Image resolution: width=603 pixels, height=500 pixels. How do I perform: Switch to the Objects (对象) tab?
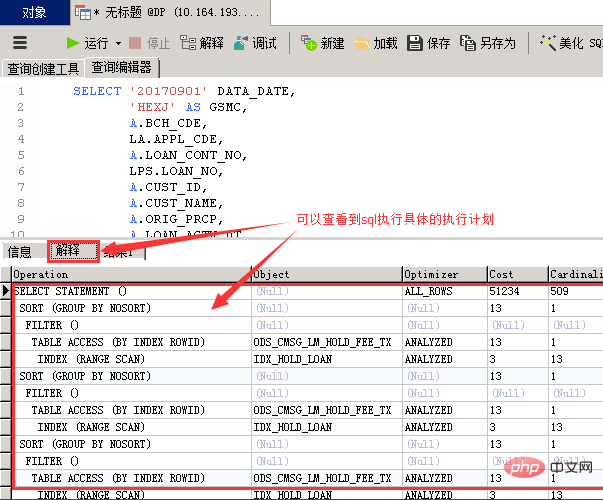pyautogui.click(x=35, y=12)
